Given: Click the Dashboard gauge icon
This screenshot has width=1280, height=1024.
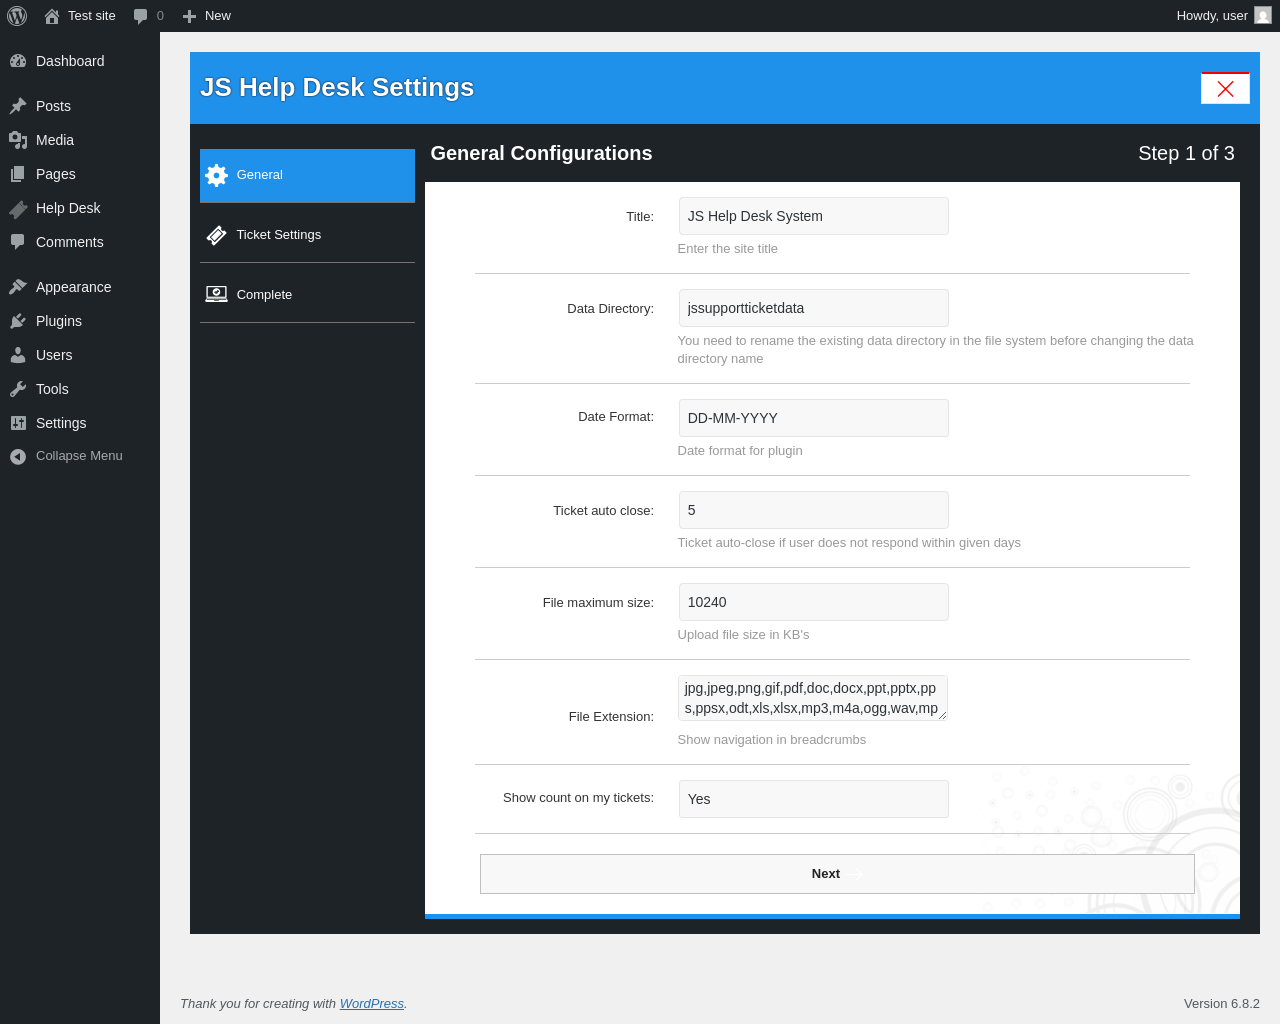Looking at the screenshot, I should click(x=18, y=61).
